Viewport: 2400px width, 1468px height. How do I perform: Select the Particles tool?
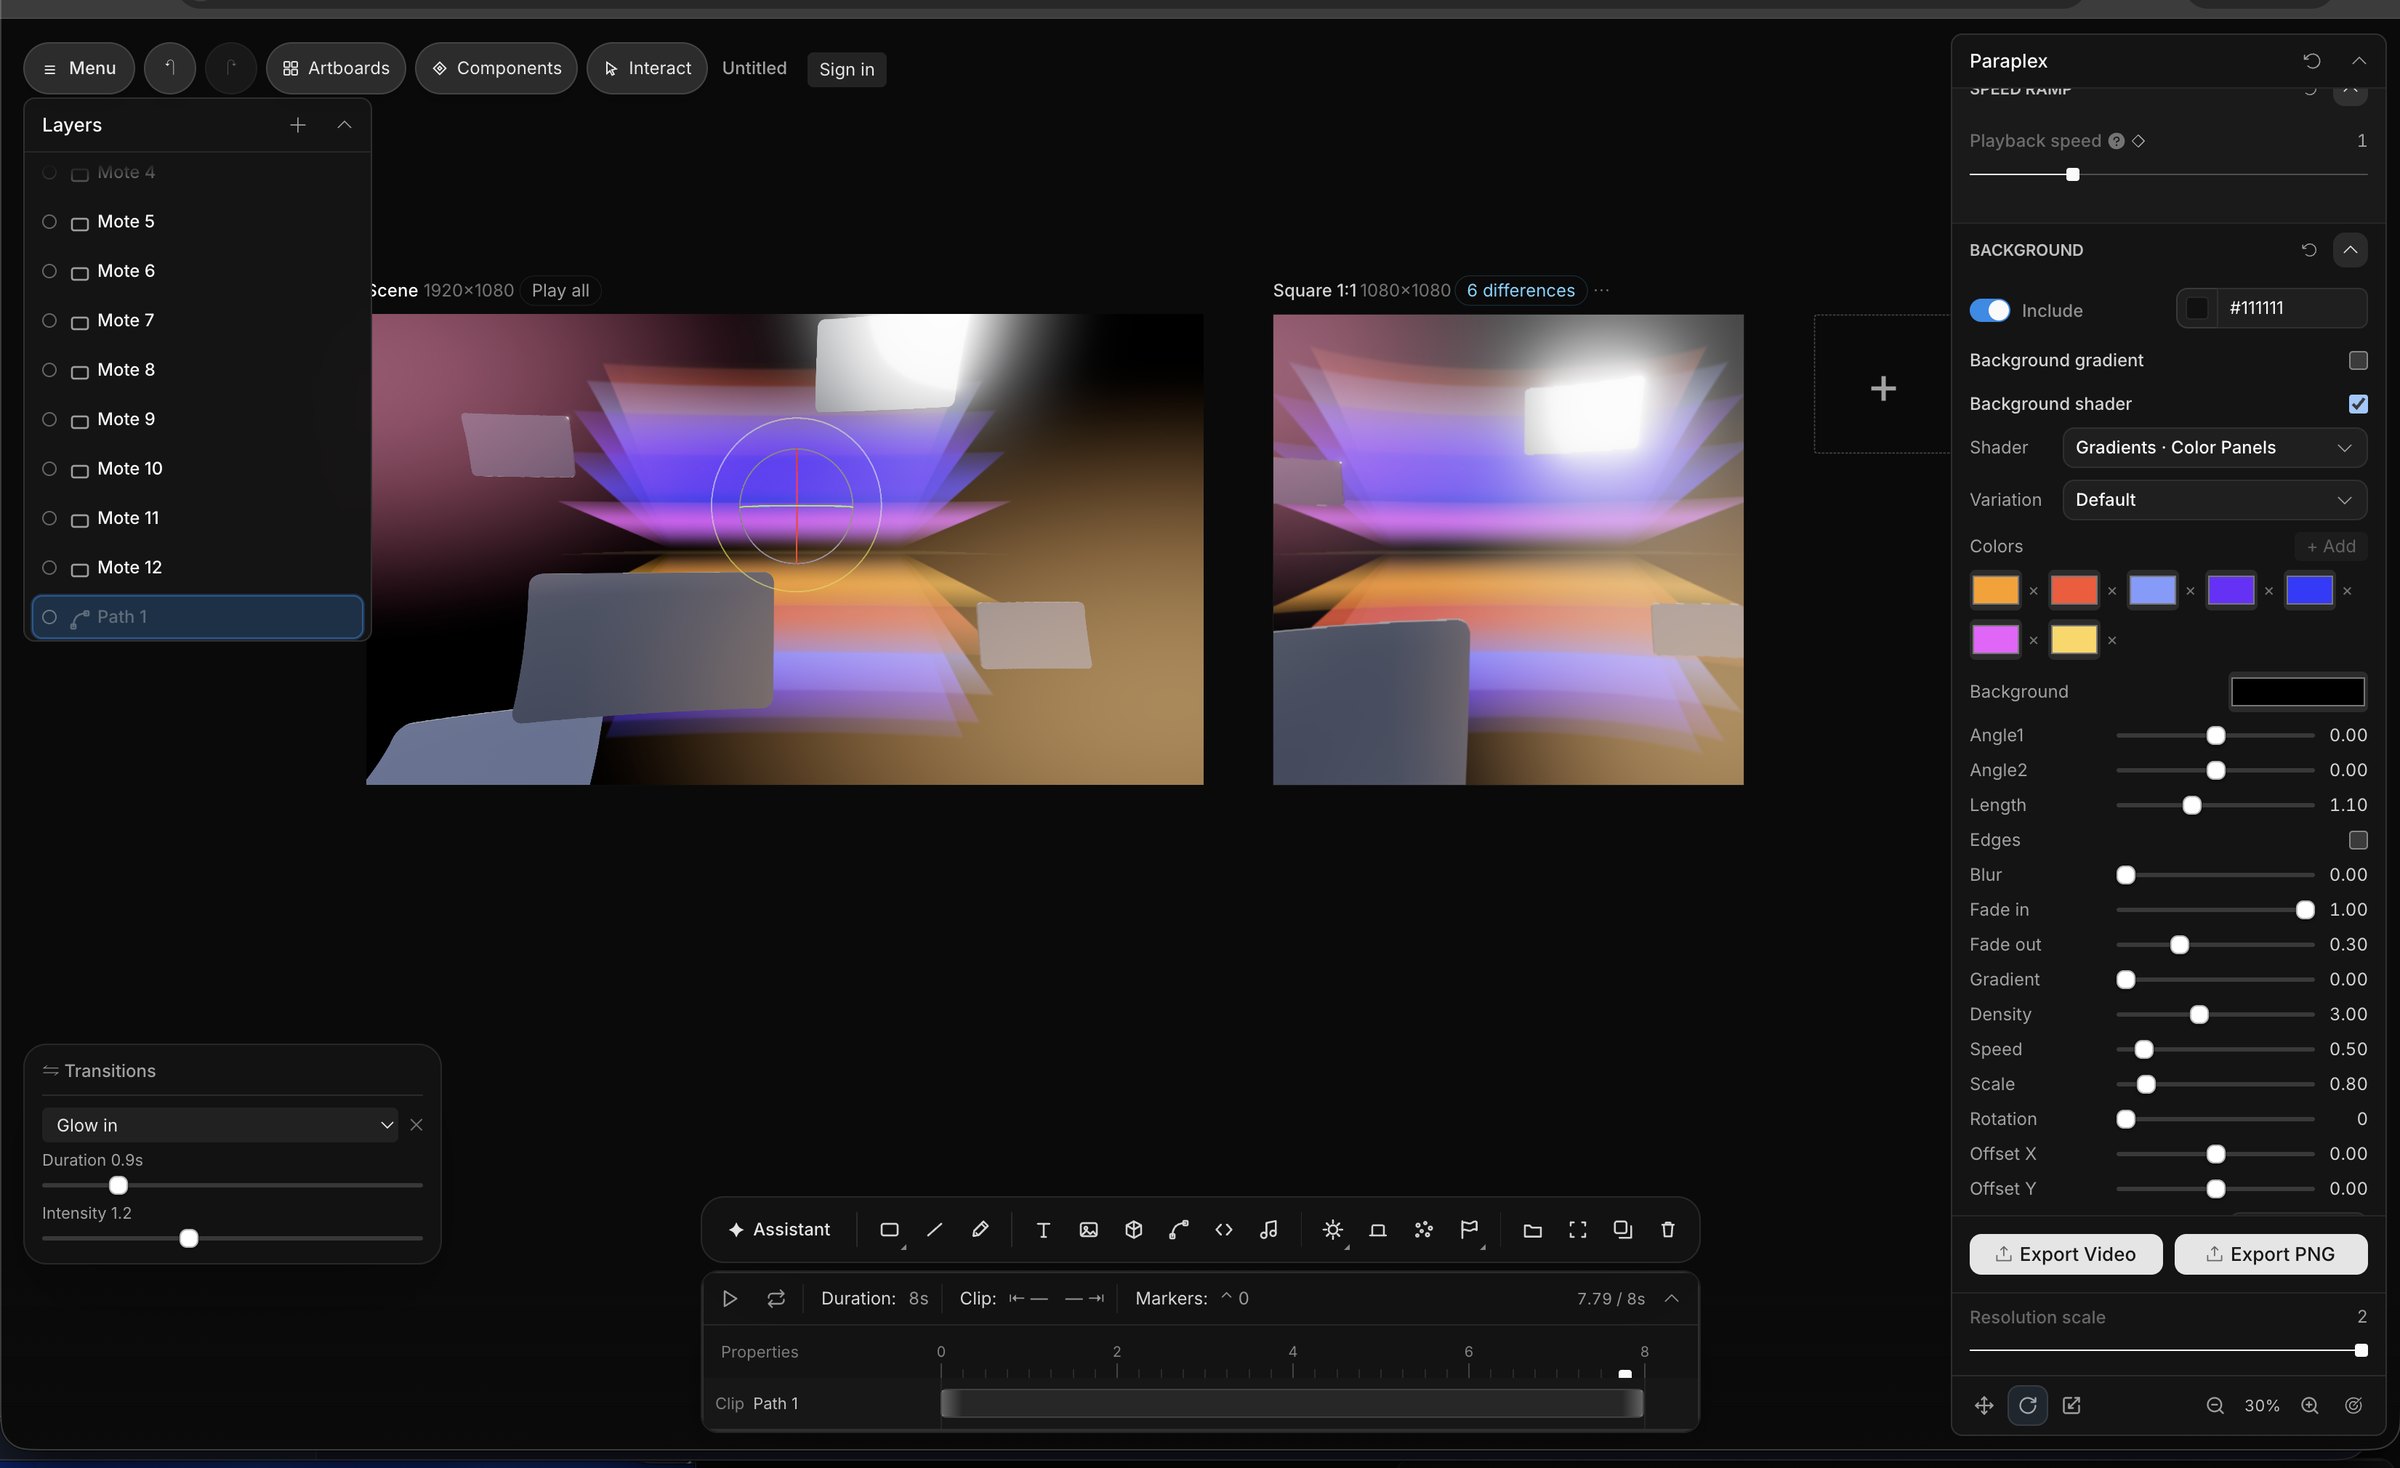1423,1230
